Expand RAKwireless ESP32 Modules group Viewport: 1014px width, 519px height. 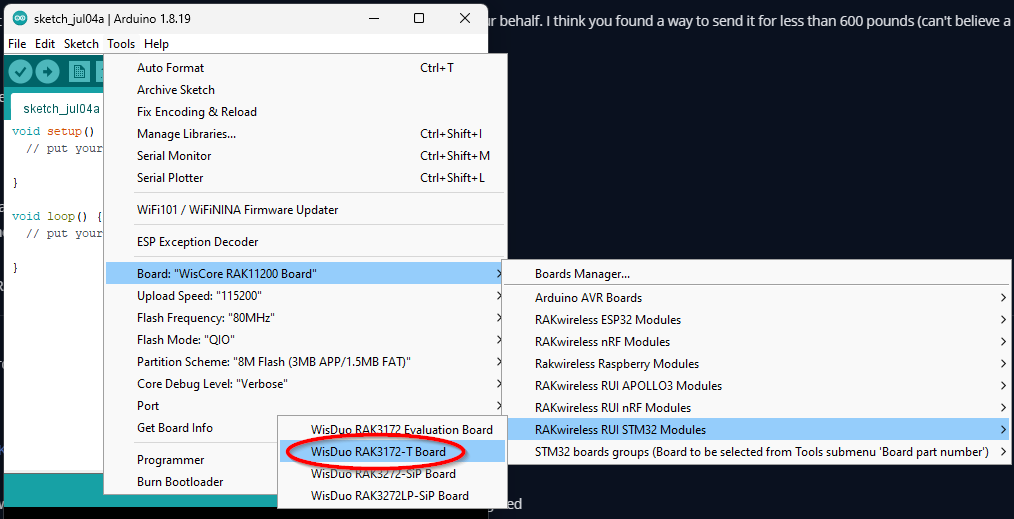pos(607,320)
